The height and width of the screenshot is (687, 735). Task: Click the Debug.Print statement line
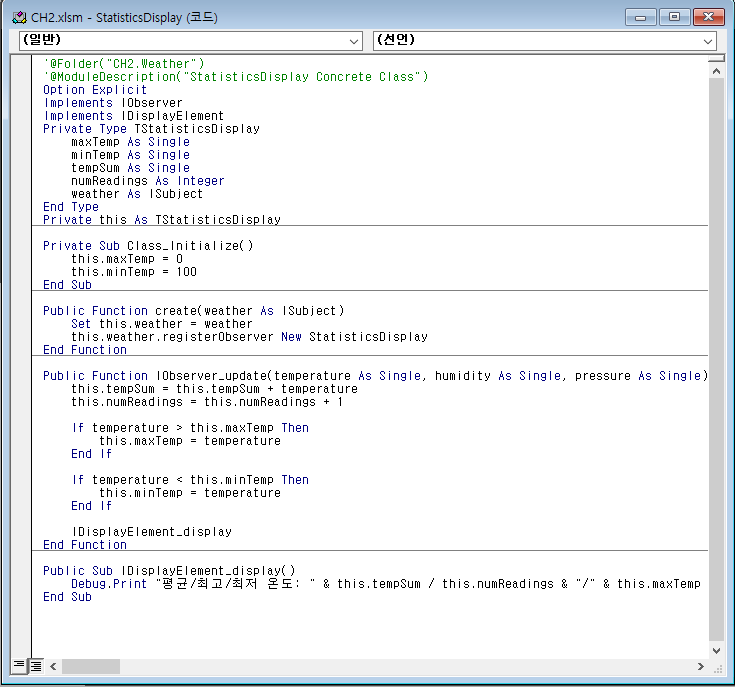[386, 584]
